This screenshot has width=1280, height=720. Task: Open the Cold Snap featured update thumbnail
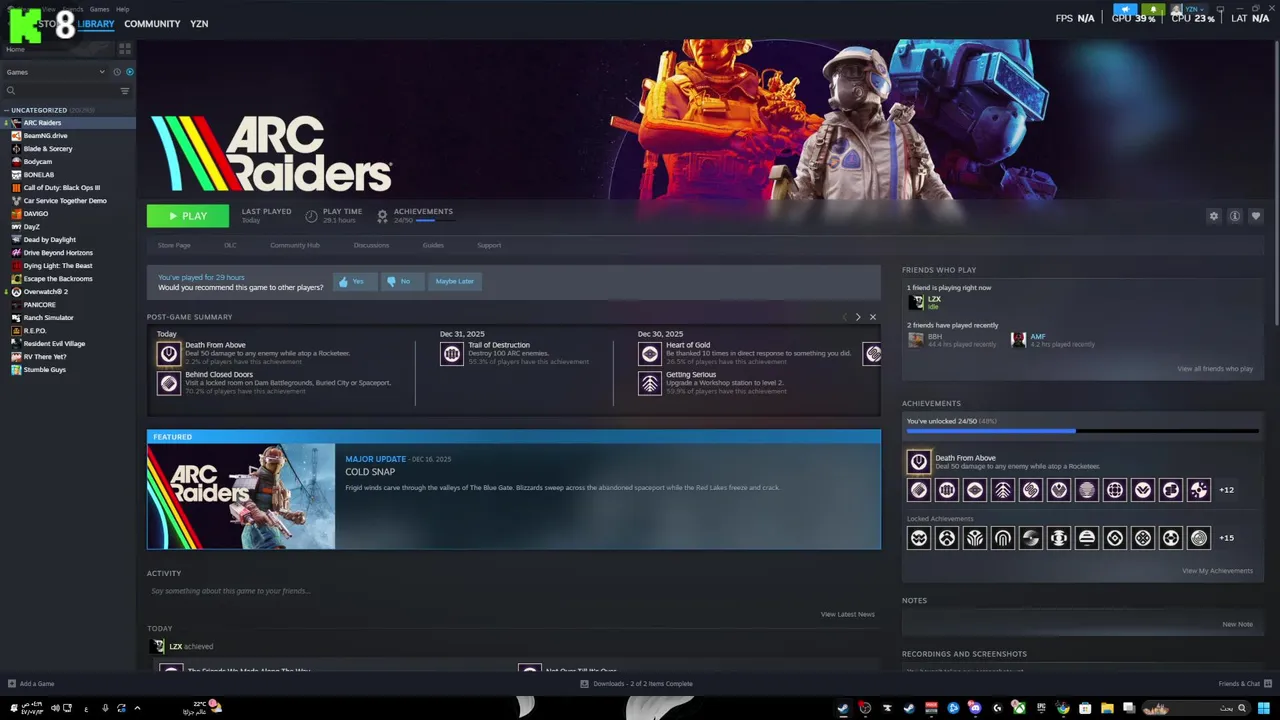tap(241, 496)
